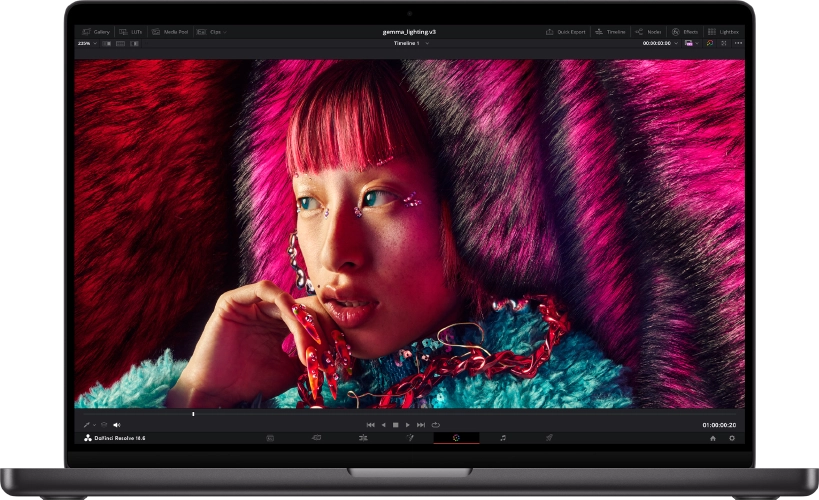The height and width of the screenshot is (500, 819).
Task: Click the viewer three-dots options menu
Action: point(738,44)
